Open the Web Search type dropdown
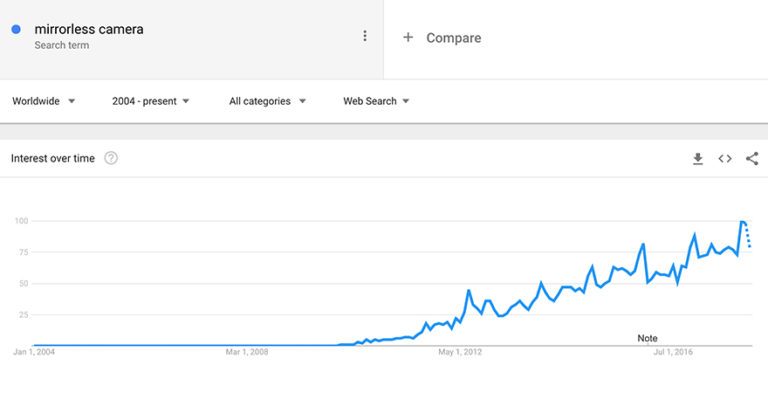 coord(376,101)
